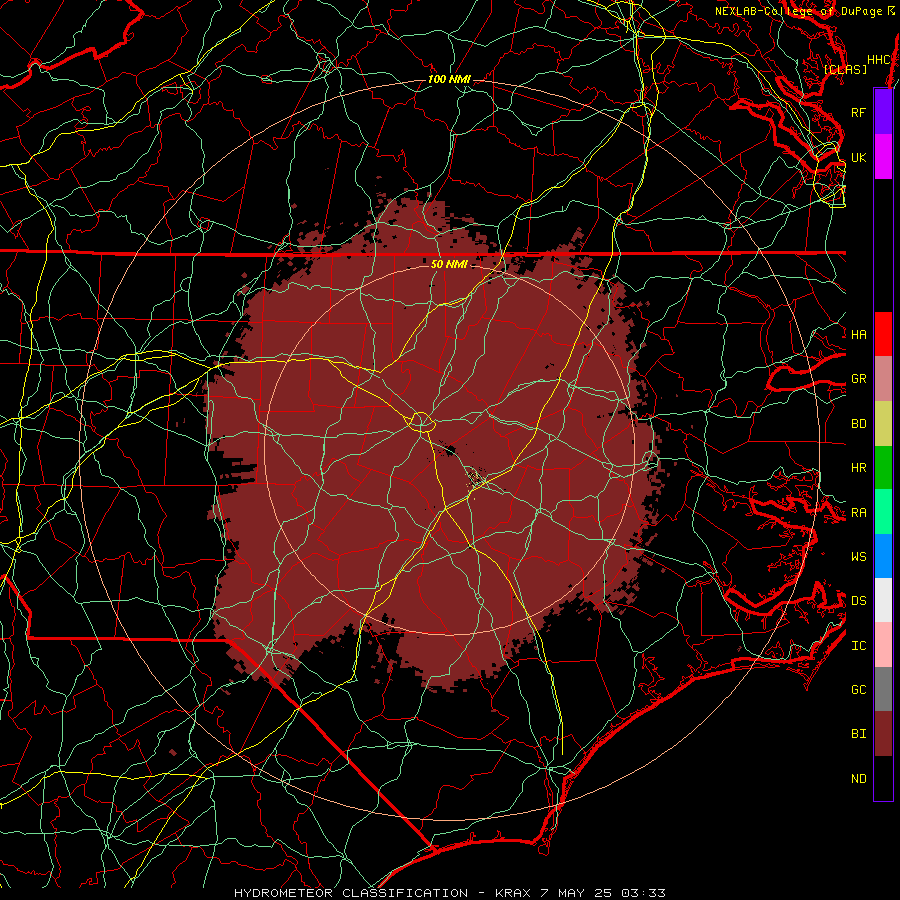Click the WS blue legend swatch
This screenshot has width=900, height=900.
(883, 556)
